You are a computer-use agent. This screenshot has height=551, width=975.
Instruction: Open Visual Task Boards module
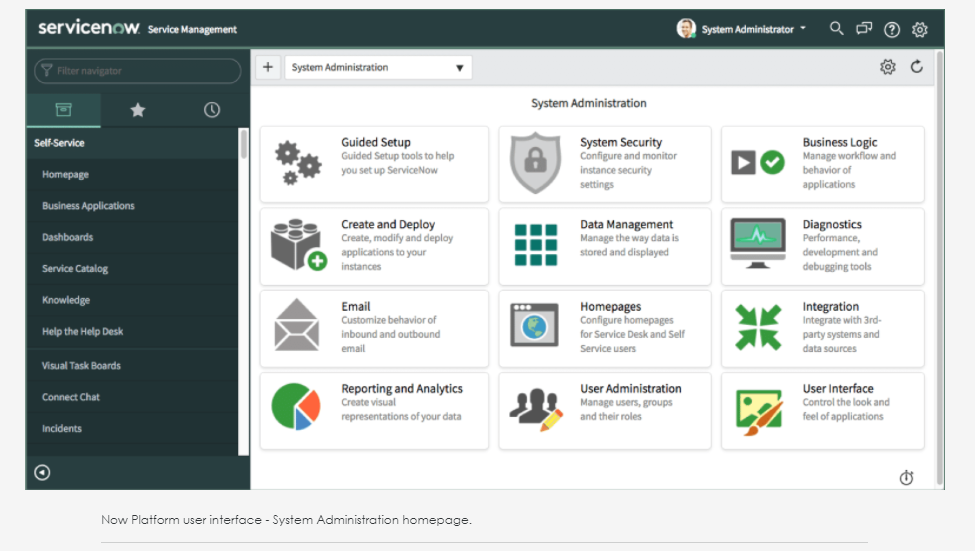pos(81,366)
